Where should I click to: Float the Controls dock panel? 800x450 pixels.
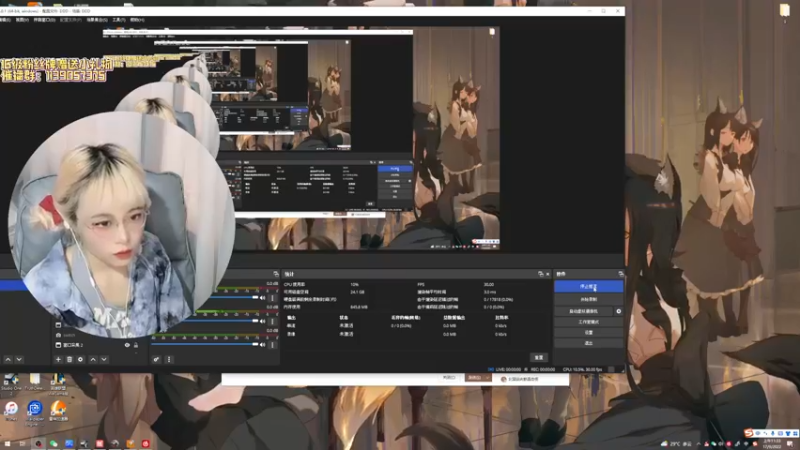pyautogui.click(x=620, y=274)
